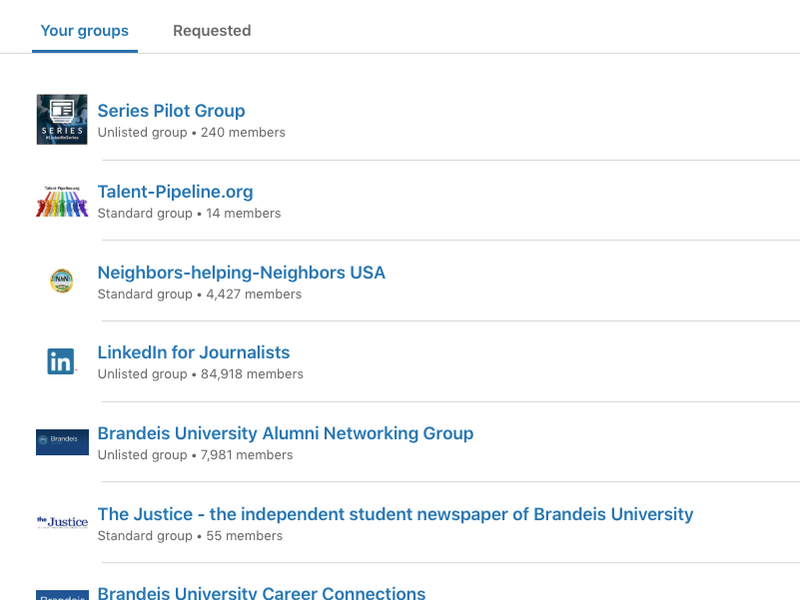
Task: Click The Justice newspaper logo
Action: point(62,522)
